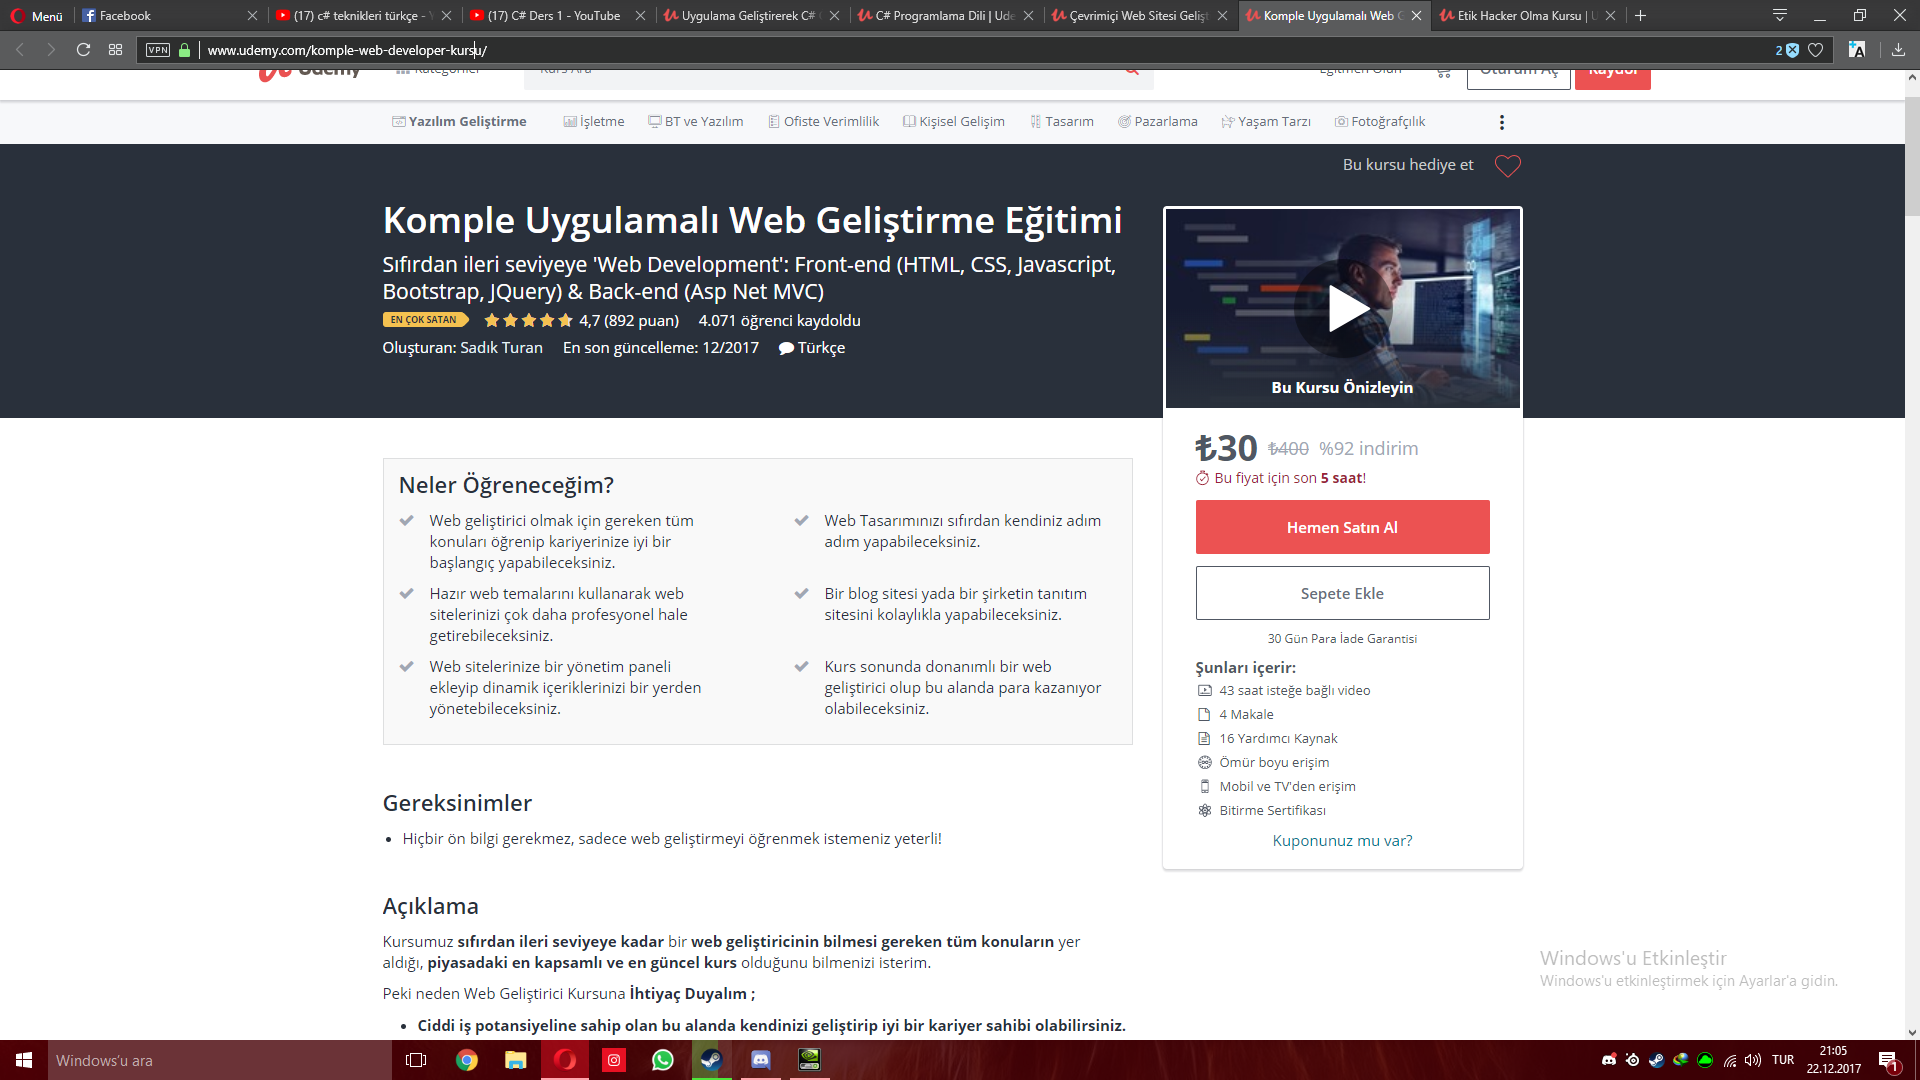
Task: Open Chrome from taskbar
Action: pos(467,1060)
